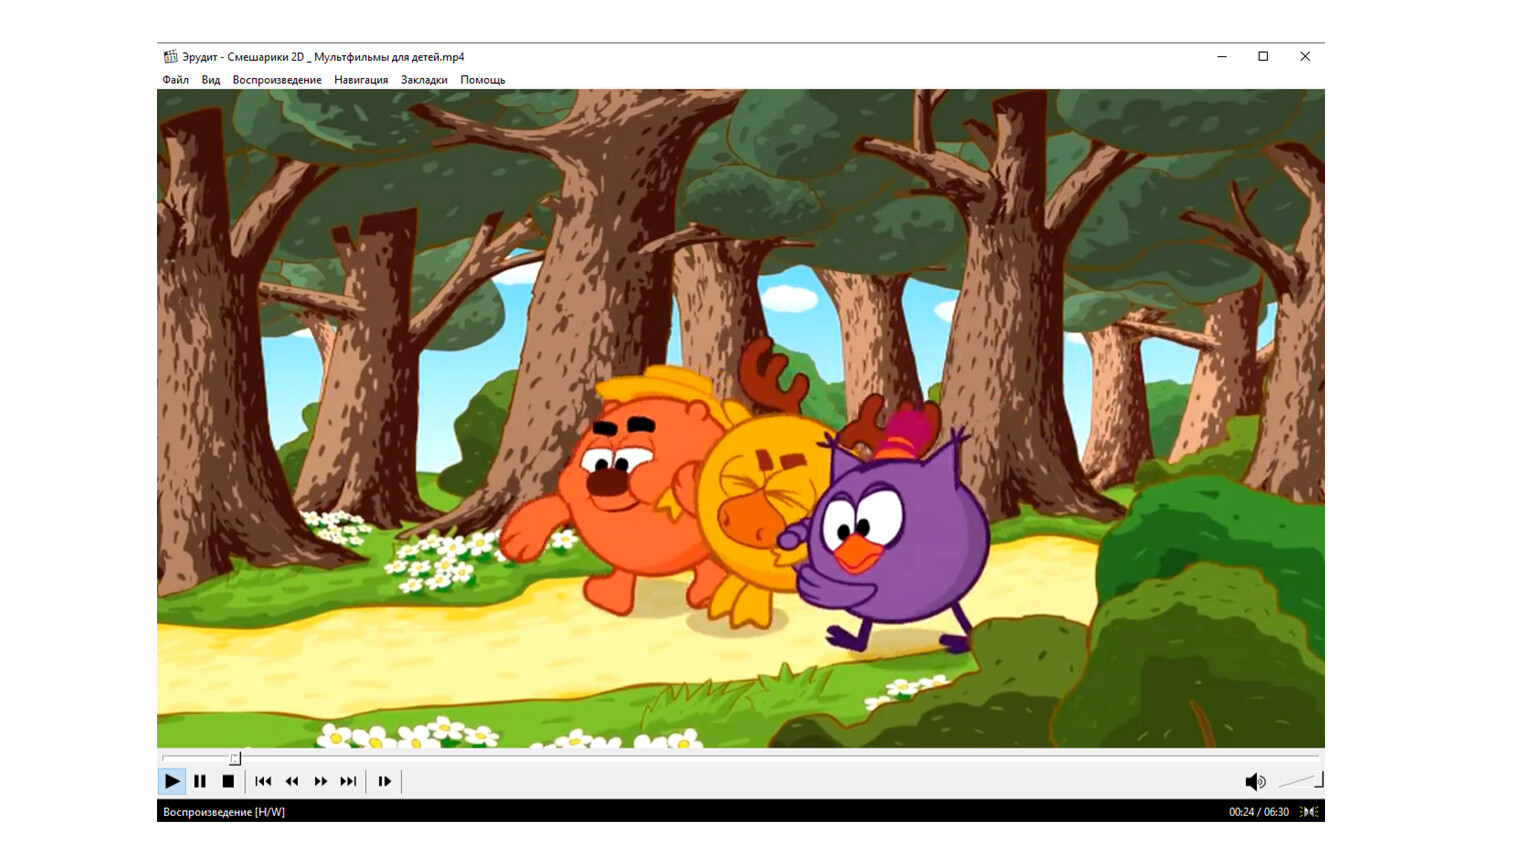Open the Воспроизведение menu
1533x864 pixels.
click(277, 80)
